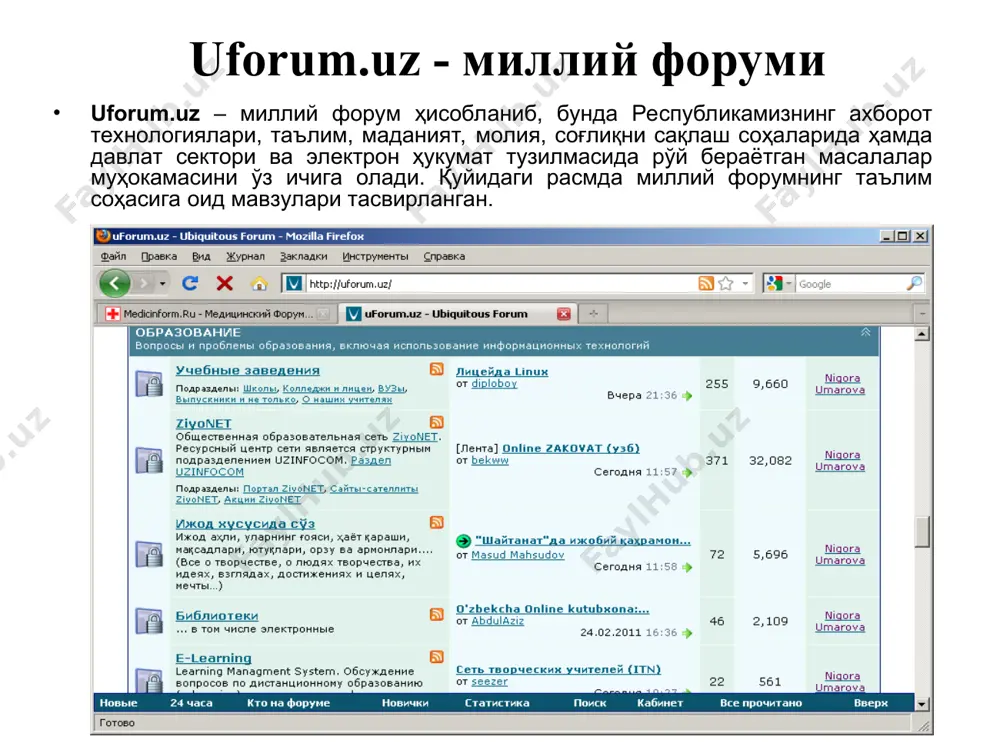
Task: Switch to the Medicinform.Ru tab
Action: pos(216,314)
